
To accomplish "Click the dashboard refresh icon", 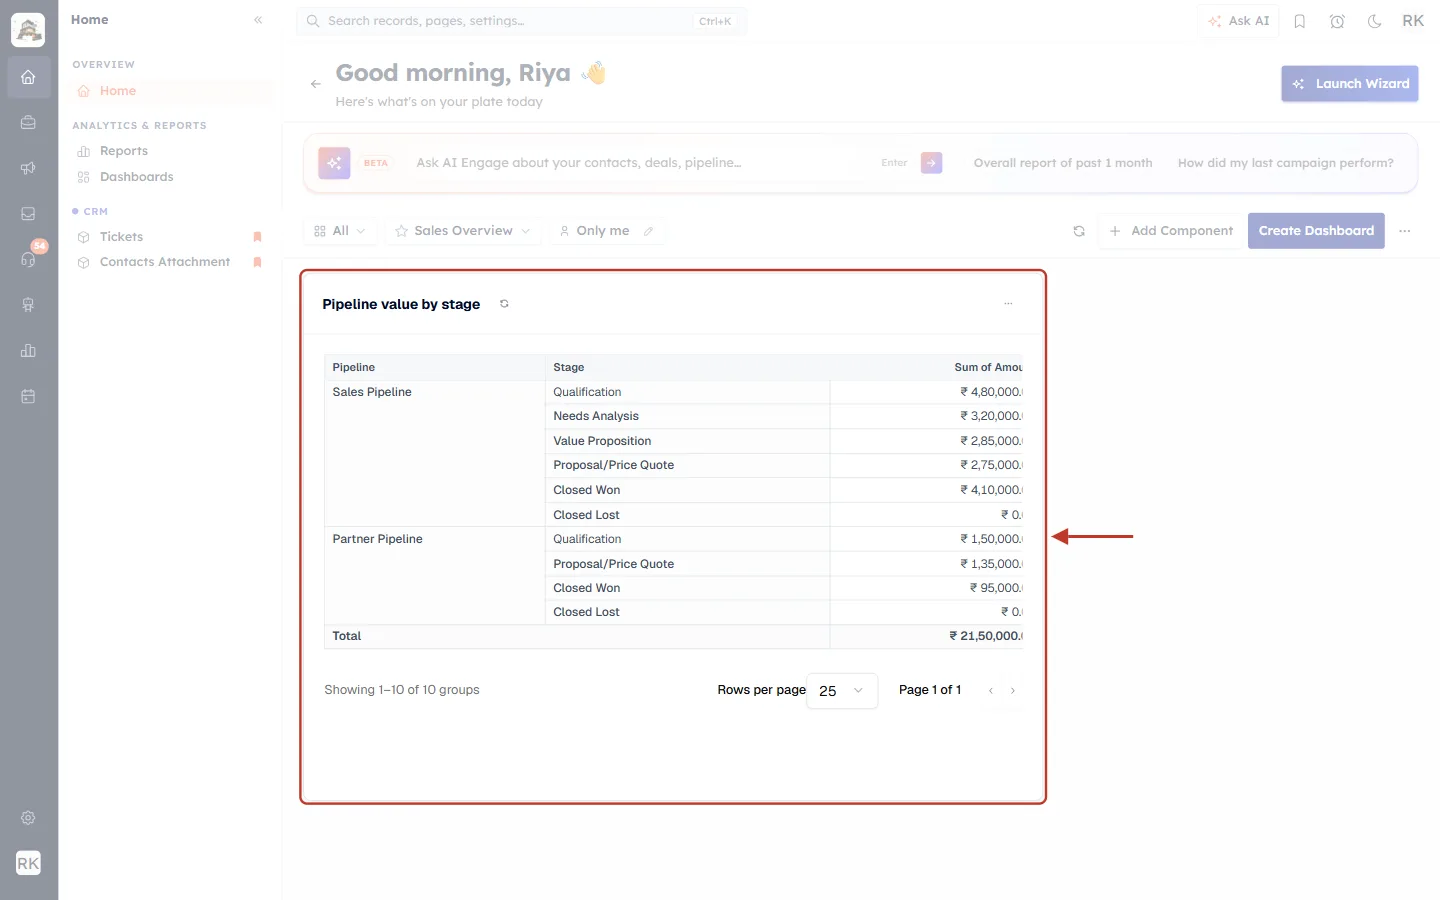I will pyautogui.click(x=1079, y=231).
